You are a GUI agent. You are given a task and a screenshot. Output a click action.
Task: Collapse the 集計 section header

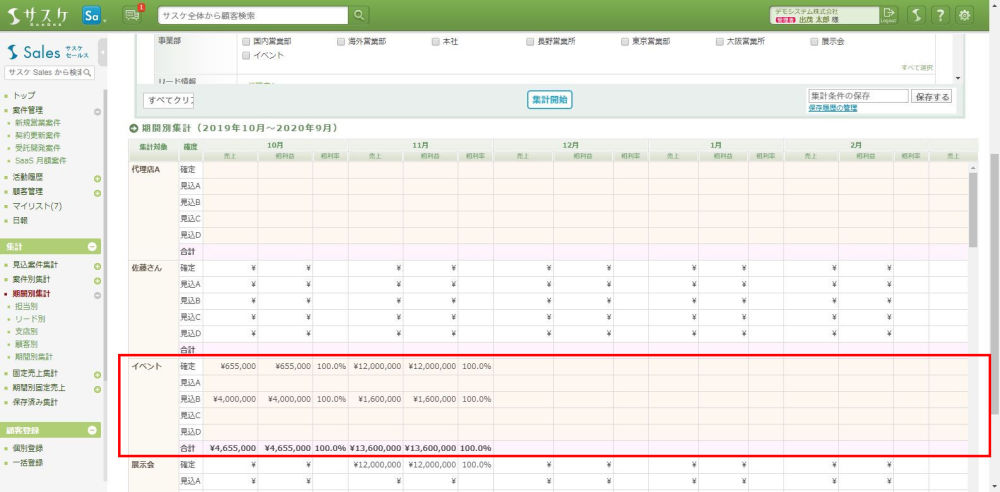coord(92,246)
